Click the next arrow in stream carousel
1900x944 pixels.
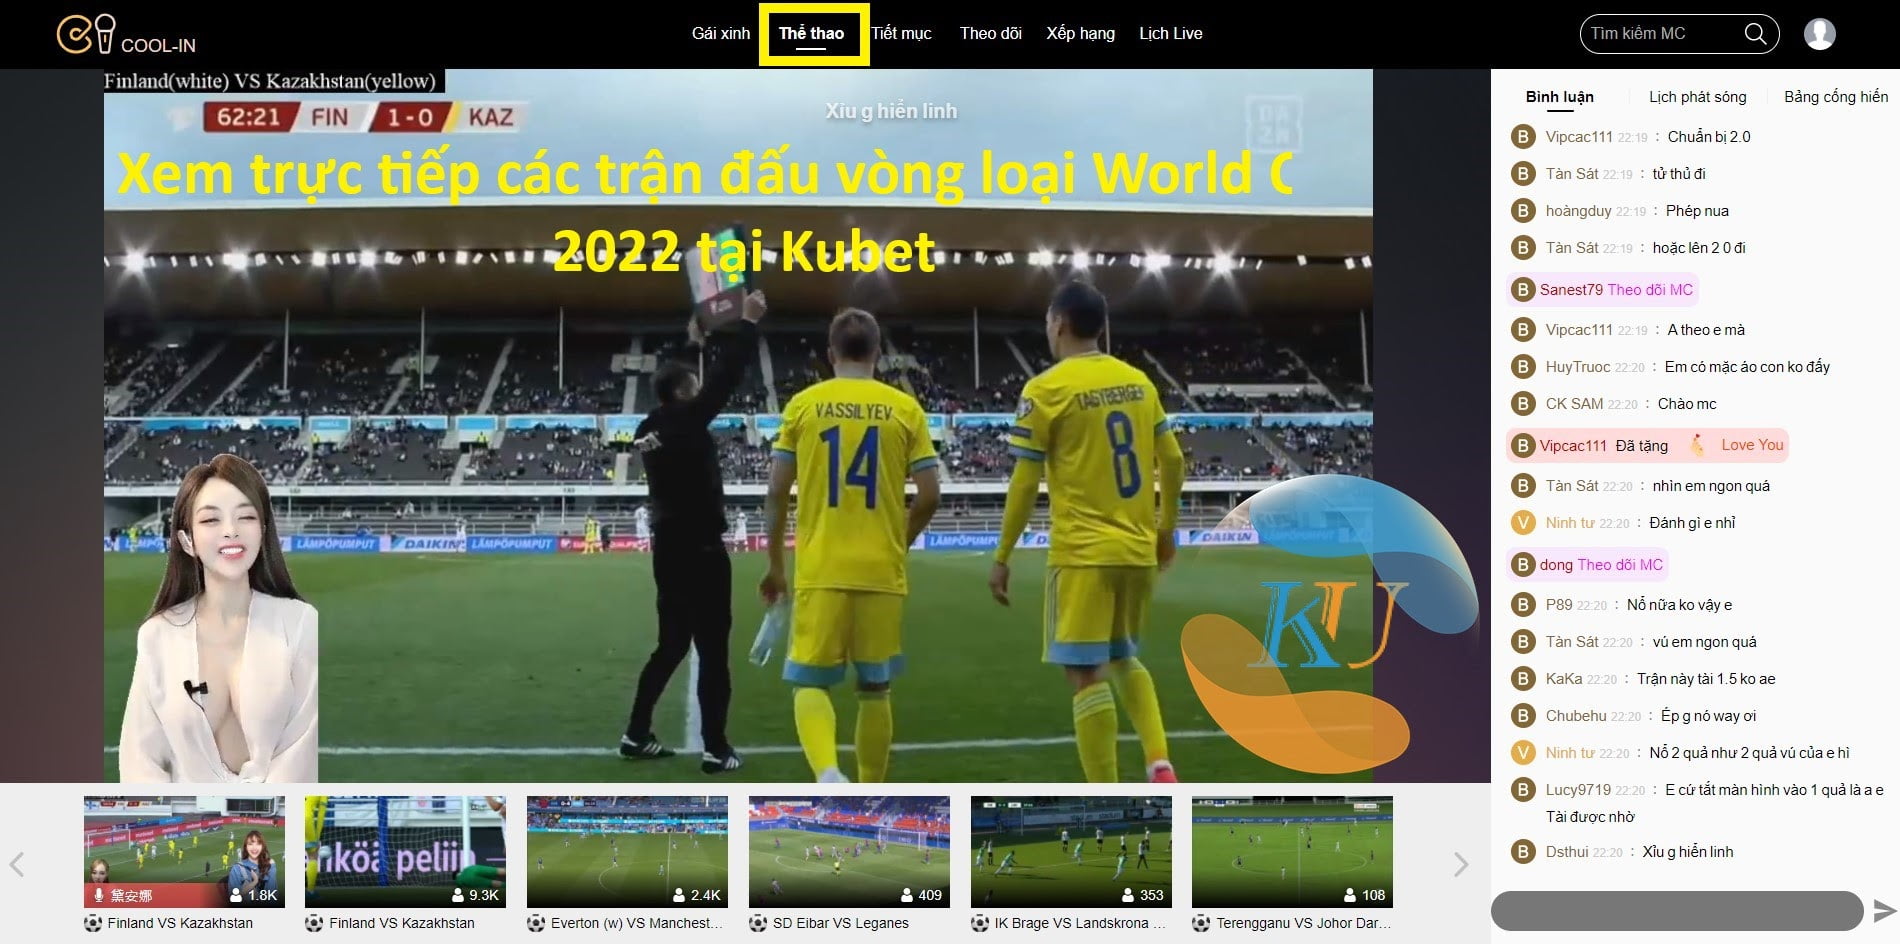(x=1461, y=864)
